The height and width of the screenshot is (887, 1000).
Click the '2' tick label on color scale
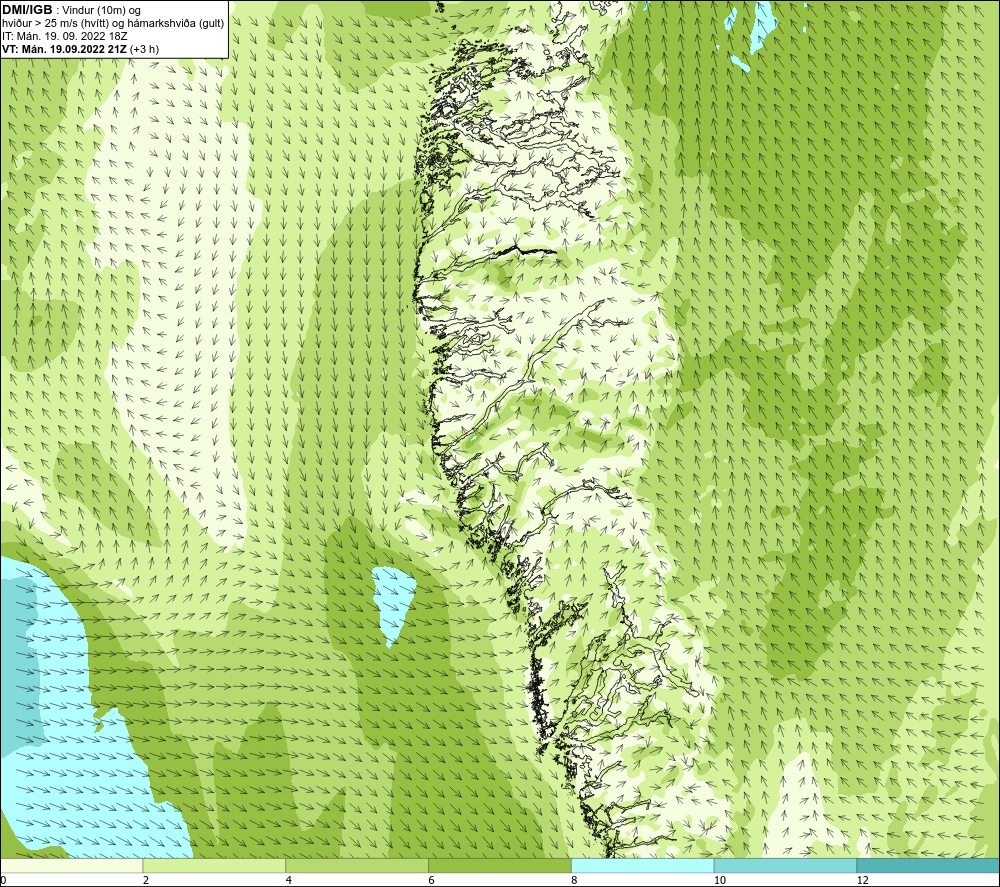[x=146, y=880]
